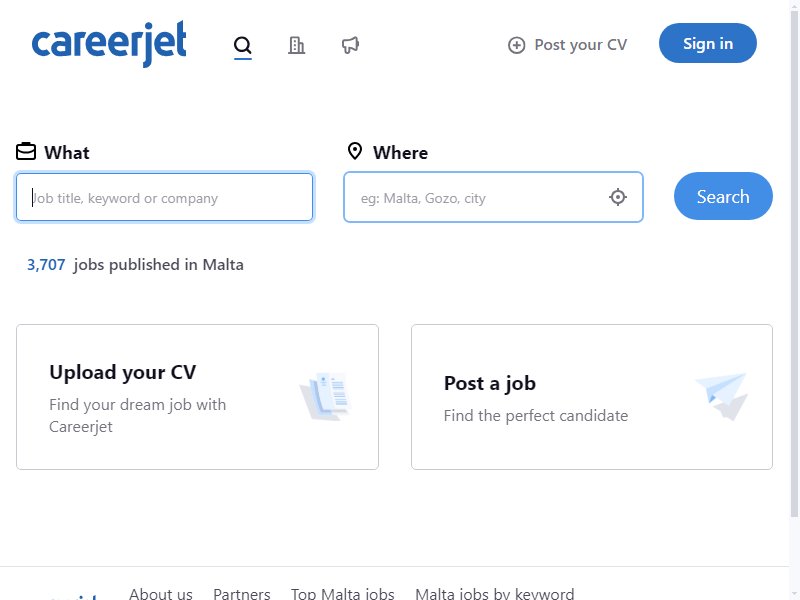
Task: Open the company building icon in header
Action: click(296, 45)
